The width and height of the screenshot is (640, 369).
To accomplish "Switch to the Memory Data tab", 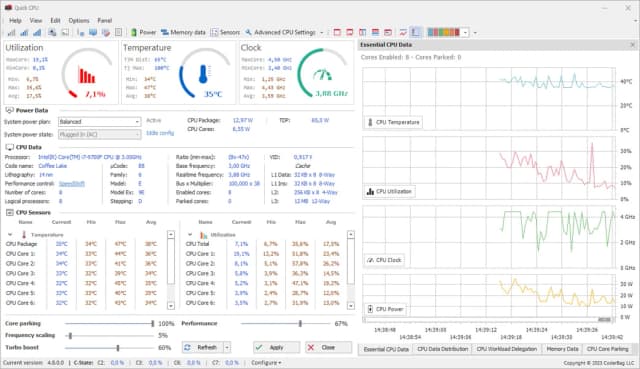I will click(562, 349).
